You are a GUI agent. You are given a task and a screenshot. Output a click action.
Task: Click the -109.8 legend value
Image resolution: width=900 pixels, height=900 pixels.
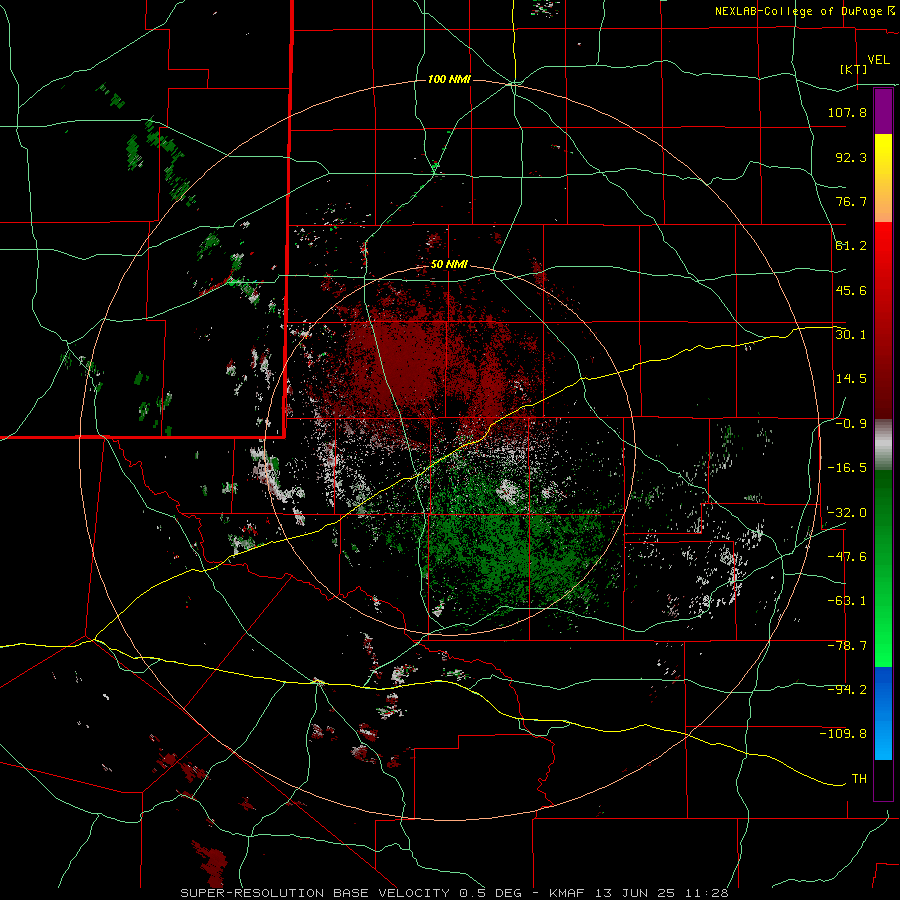(x=843, y=734)
